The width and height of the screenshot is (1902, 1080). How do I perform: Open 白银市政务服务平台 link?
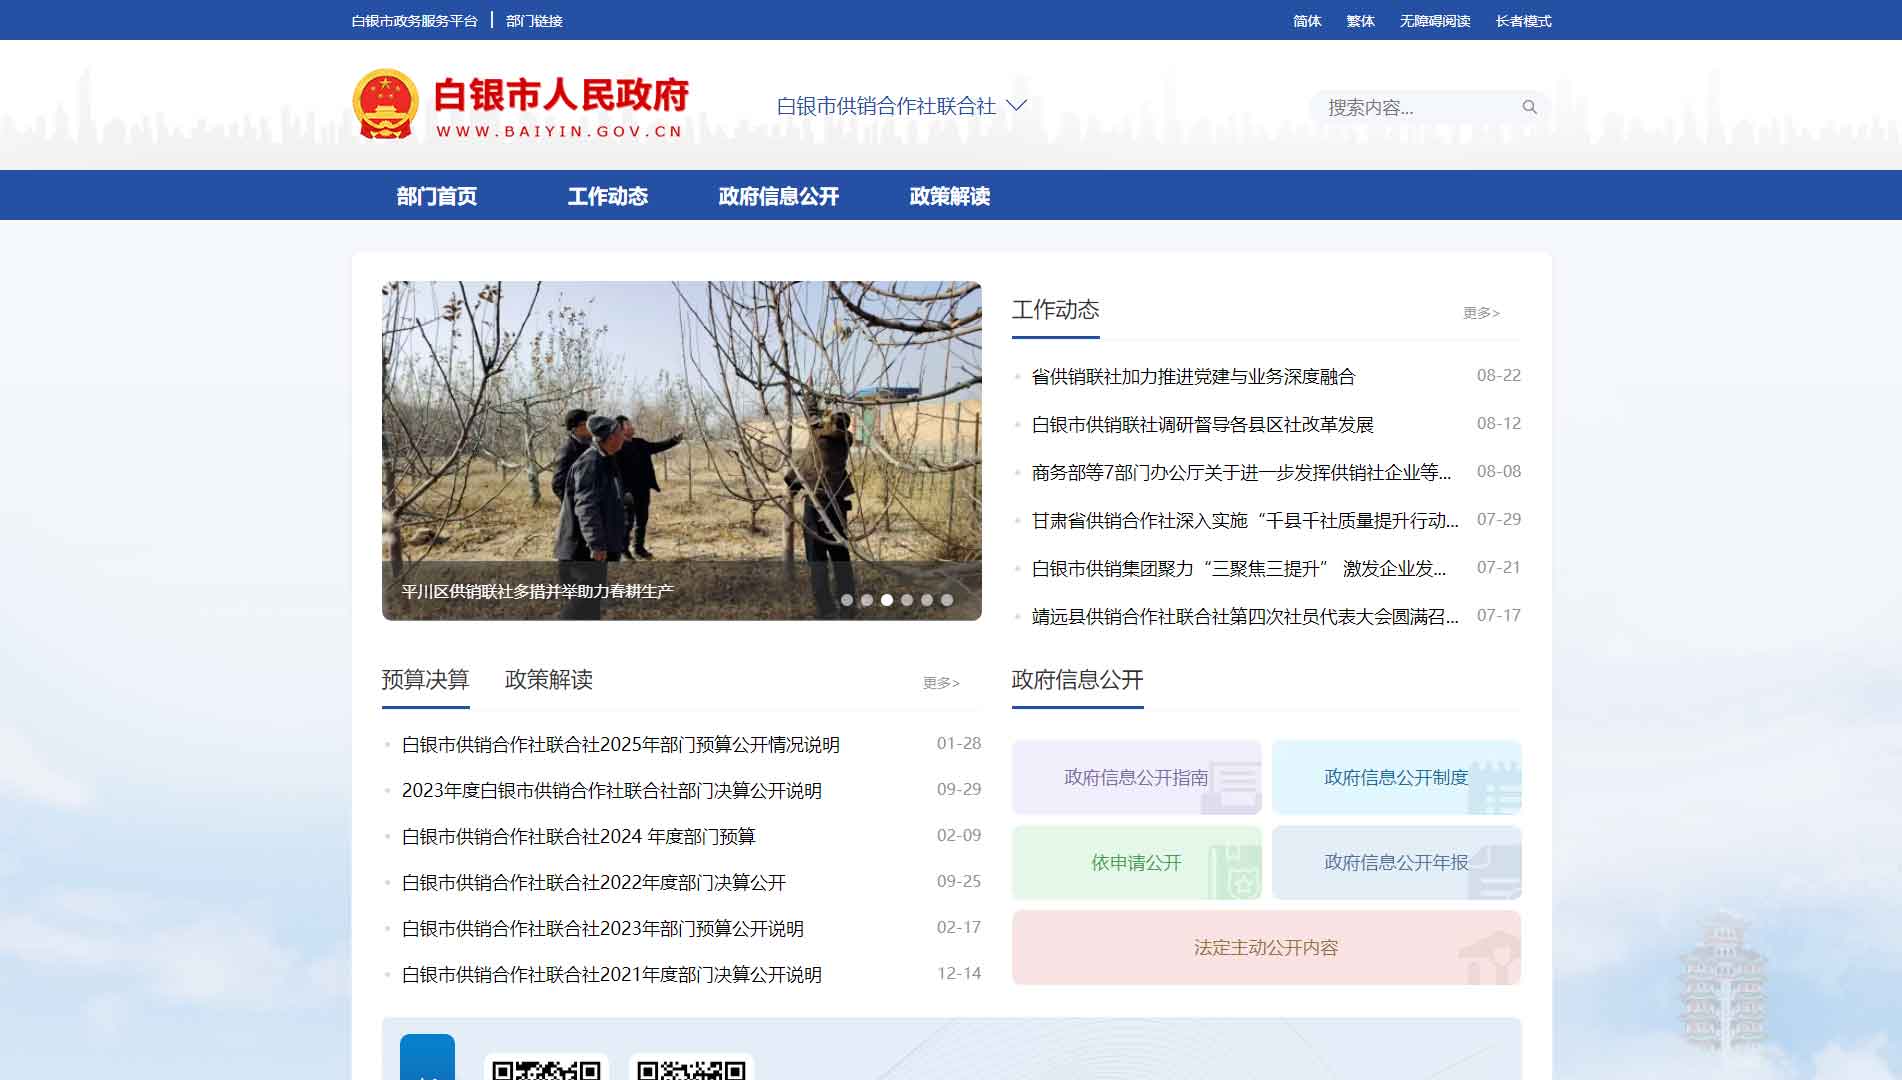pyautogui.click(x=414, y=21)
